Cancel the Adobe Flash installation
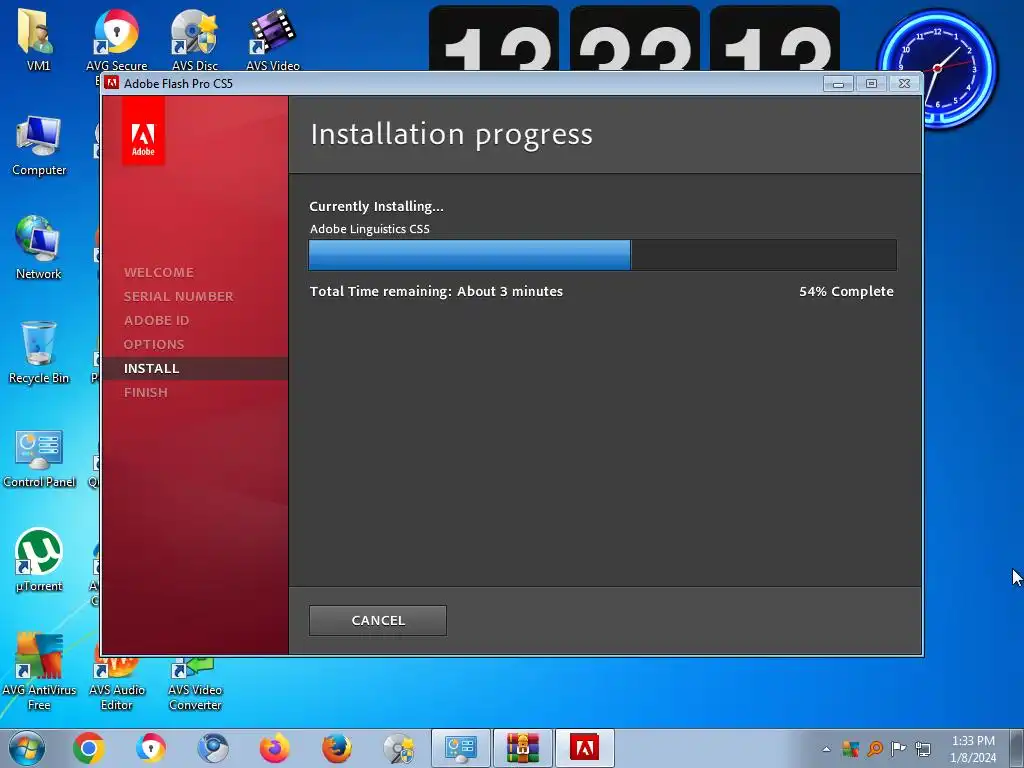1024x768 pixels. [x=377, y=620]
